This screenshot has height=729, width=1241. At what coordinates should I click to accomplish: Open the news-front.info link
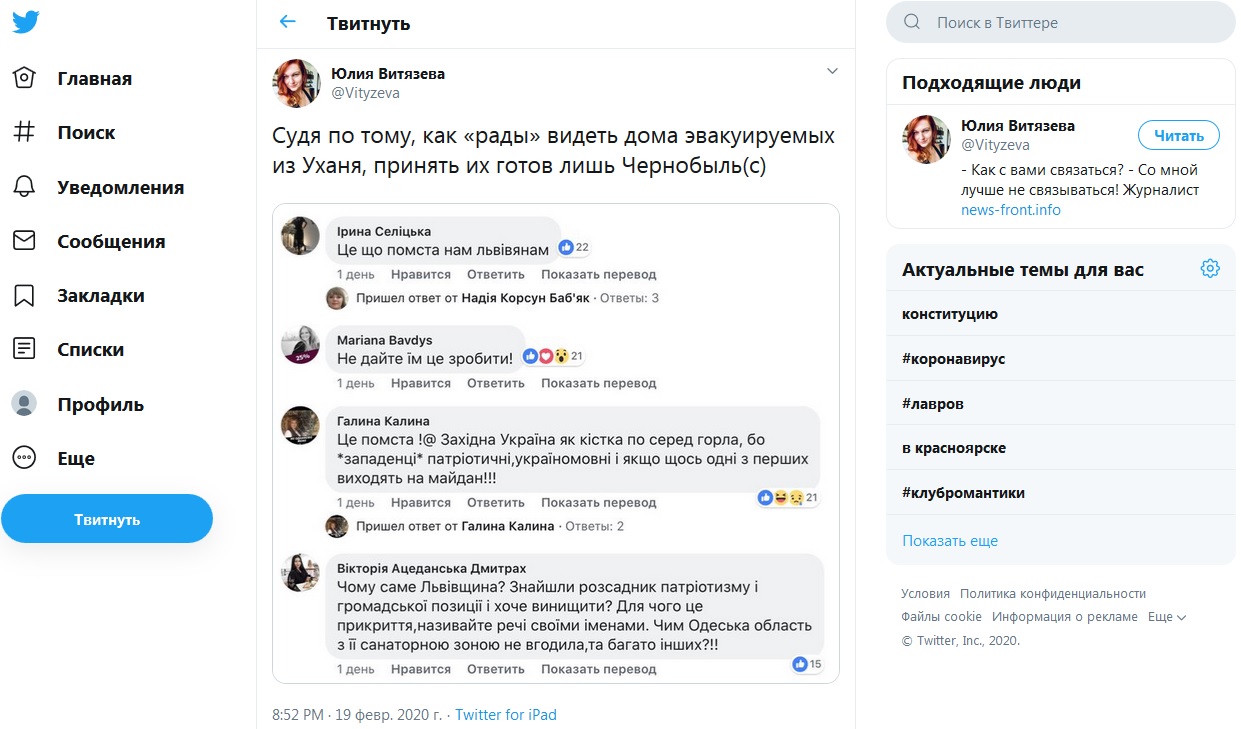[x=1010, y=210]
